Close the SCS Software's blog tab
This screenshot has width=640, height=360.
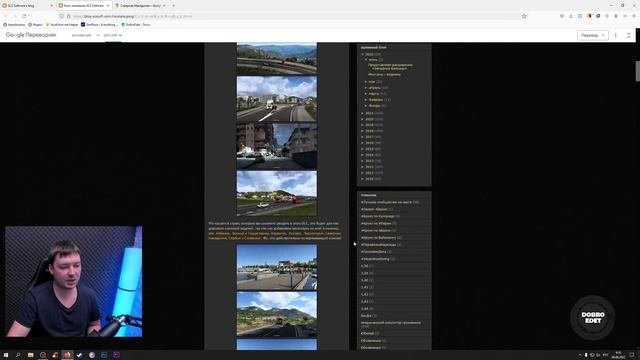pyautogui.click(x=52, y=6)
